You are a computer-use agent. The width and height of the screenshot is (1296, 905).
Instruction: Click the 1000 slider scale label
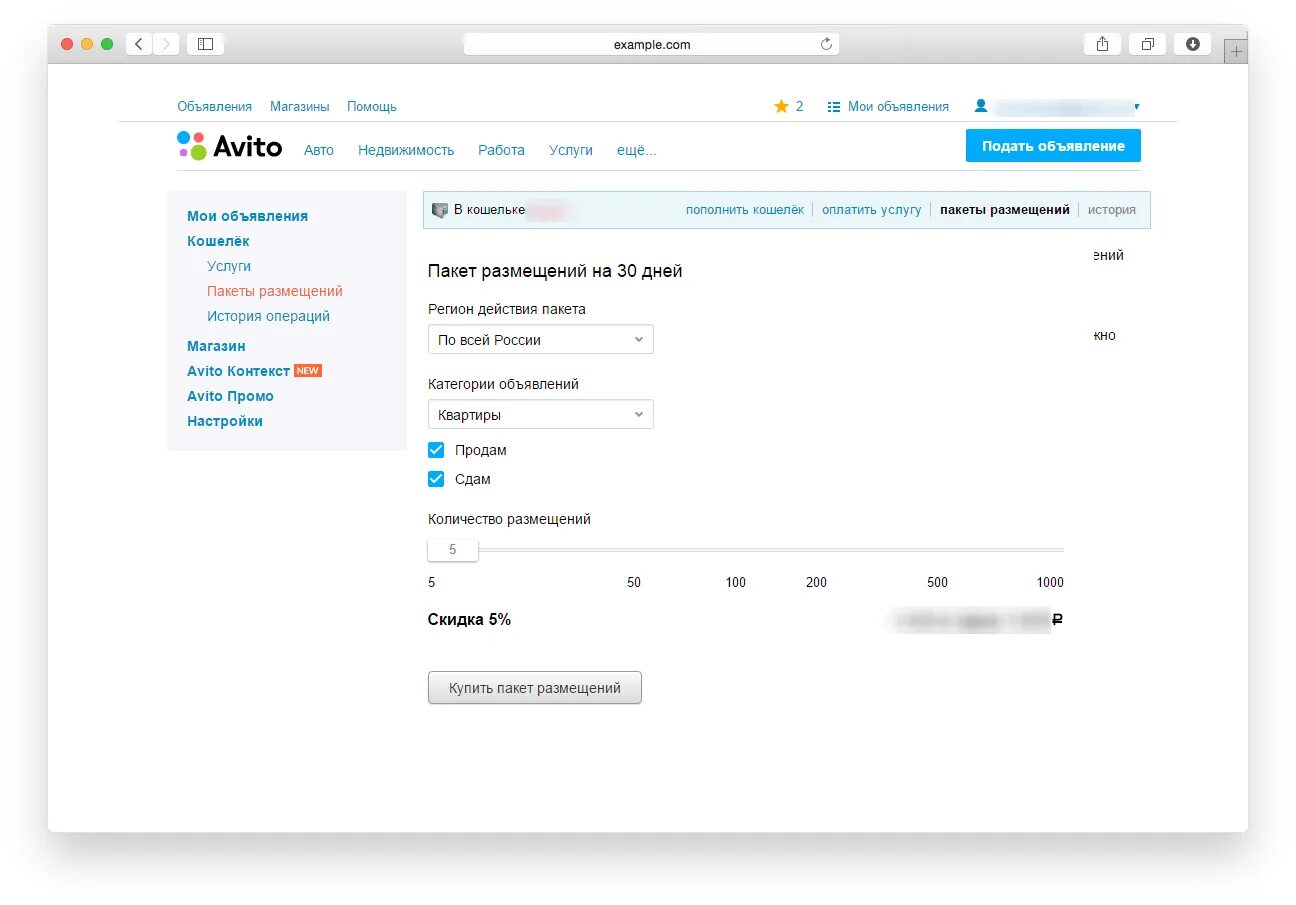coord(1050,583)
